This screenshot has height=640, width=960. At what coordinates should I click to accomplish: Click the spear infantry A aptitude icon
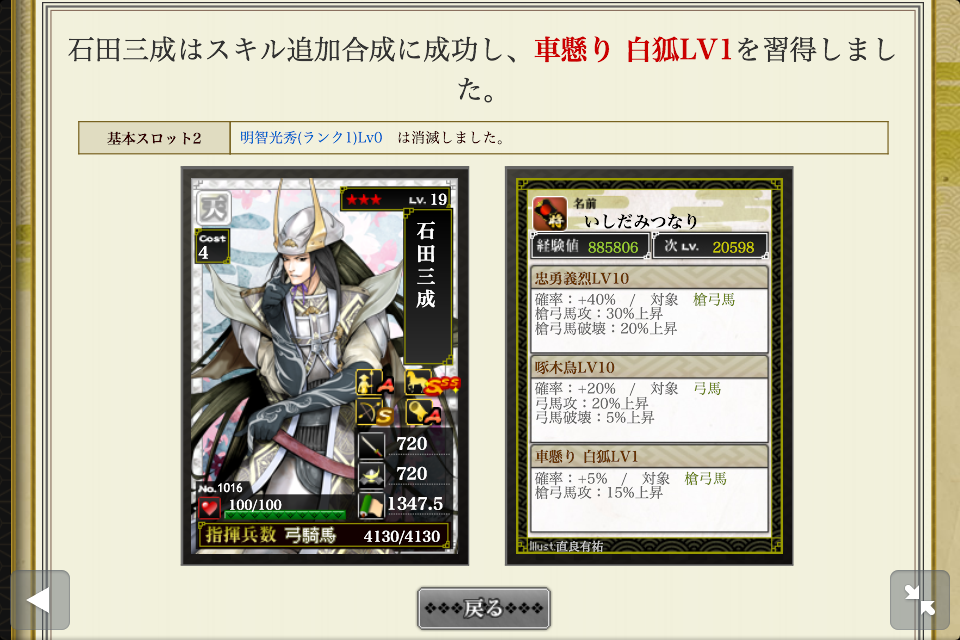point(375,383)
